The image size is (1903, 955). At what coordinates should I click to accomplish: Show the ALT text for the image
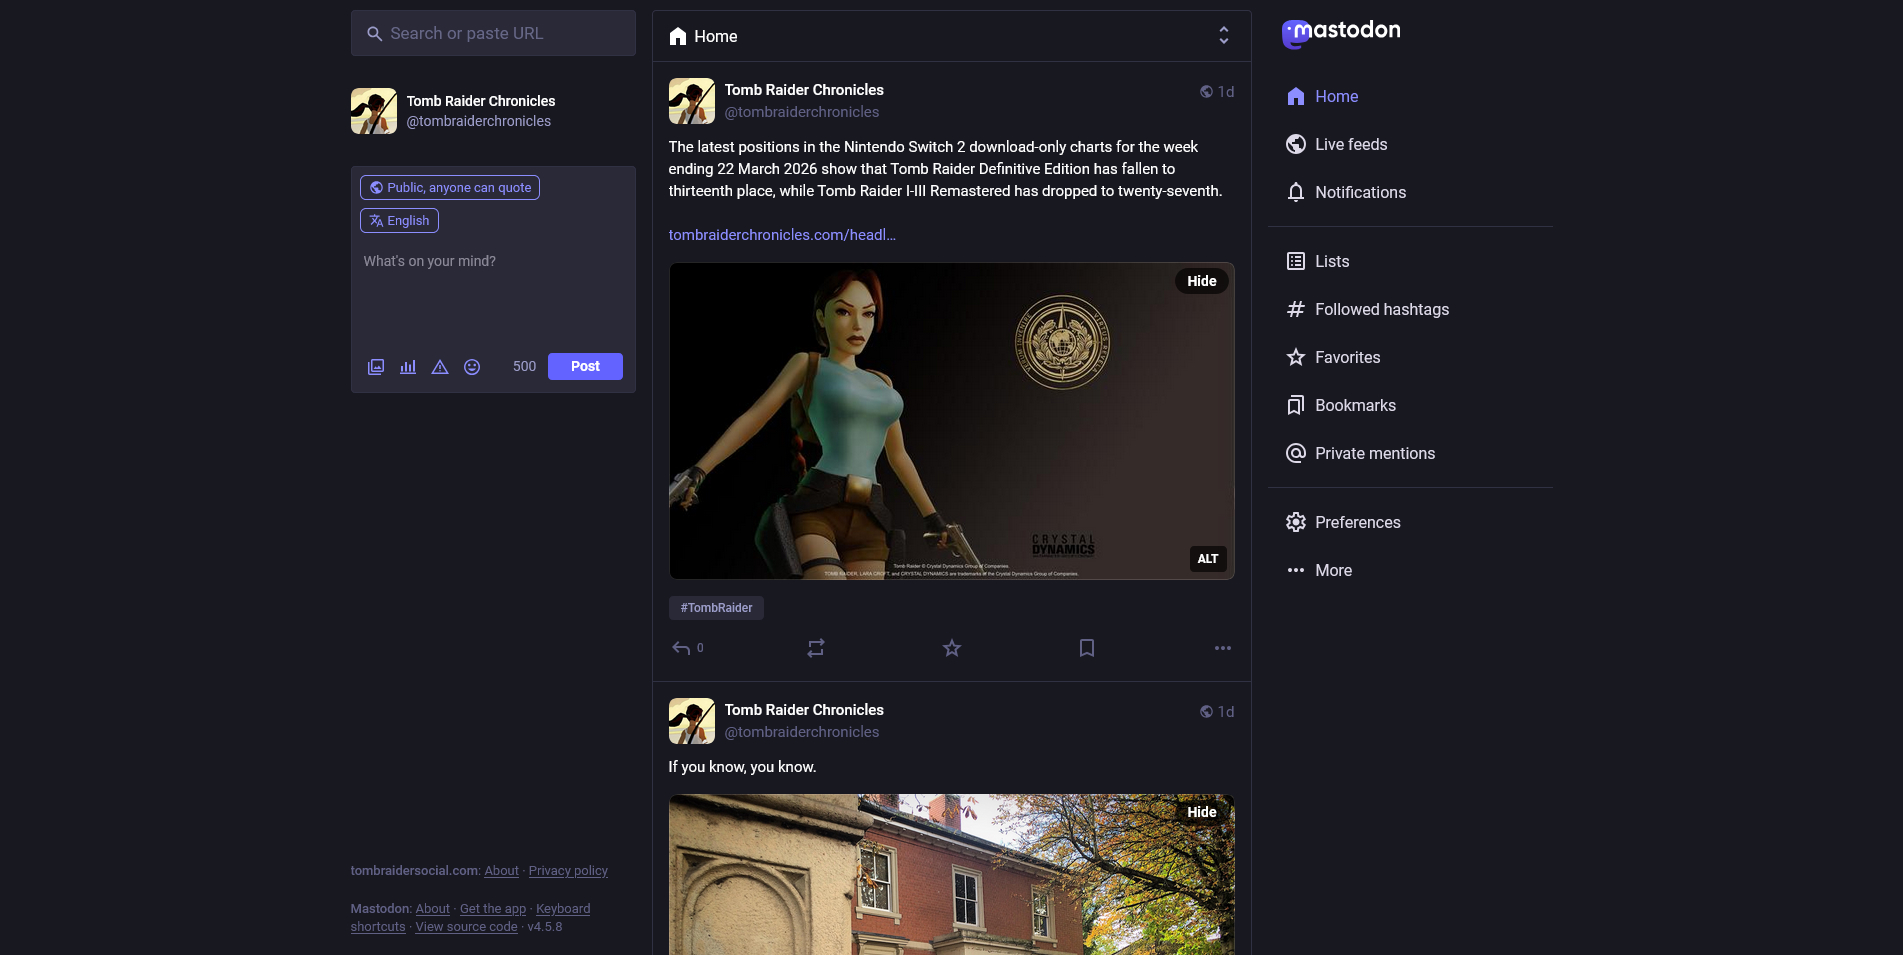[1207, 559]
